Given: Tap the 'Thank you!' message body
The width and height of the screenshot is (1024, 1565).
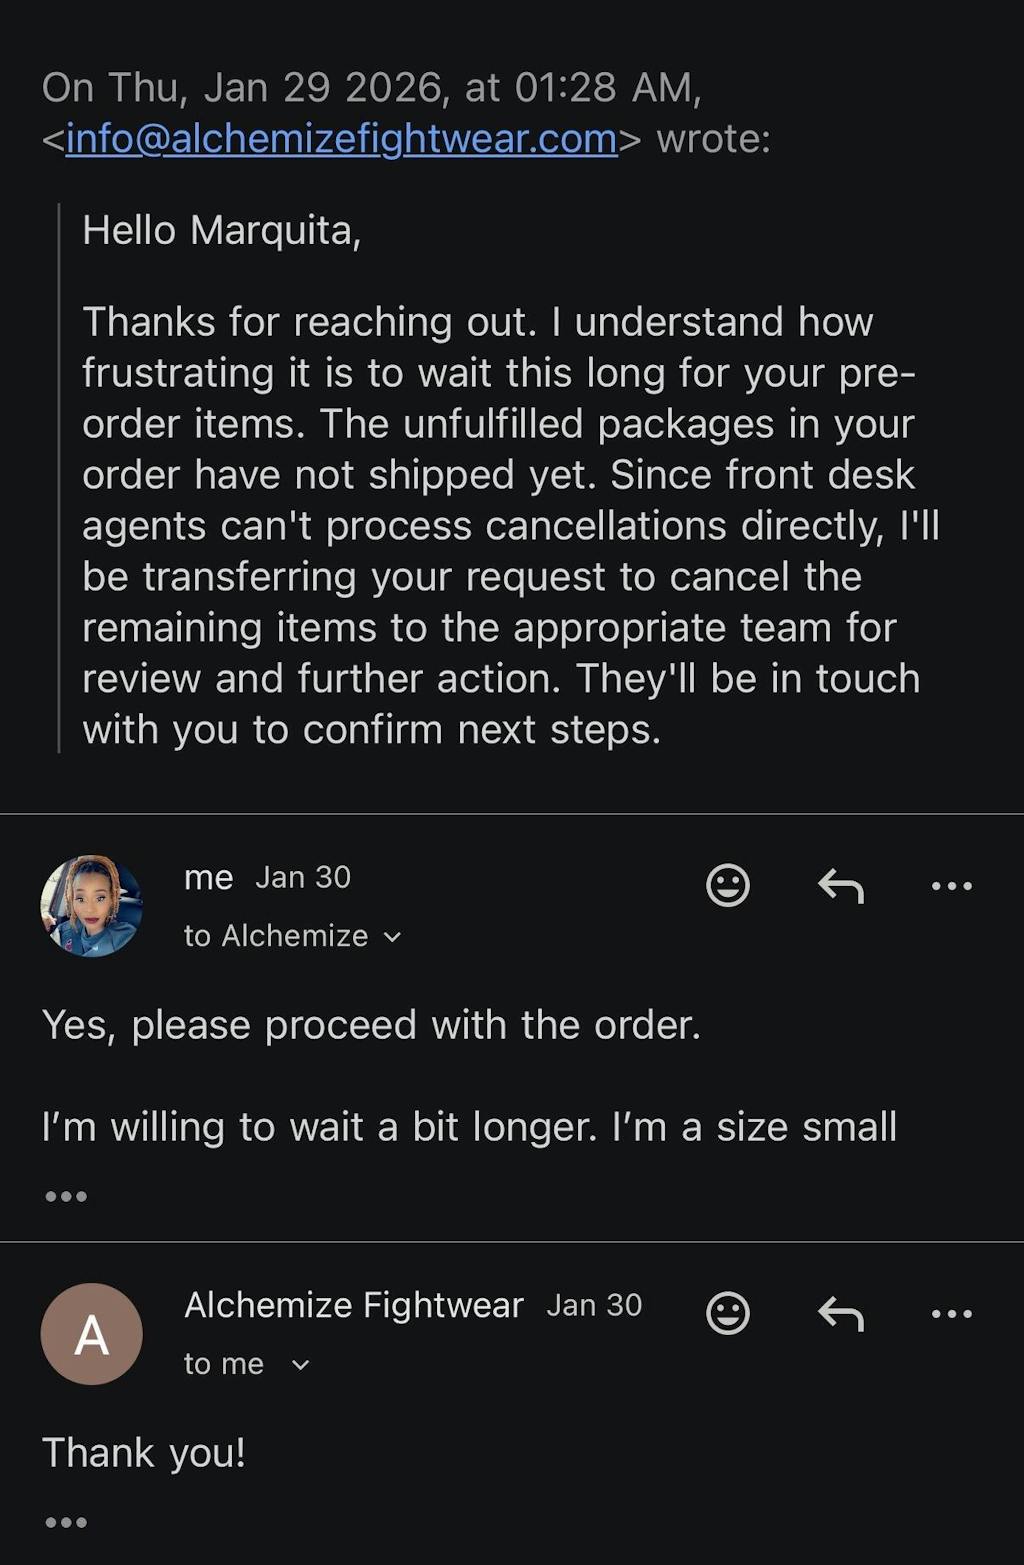Looking at the screenshot, I should (144, 1452).
